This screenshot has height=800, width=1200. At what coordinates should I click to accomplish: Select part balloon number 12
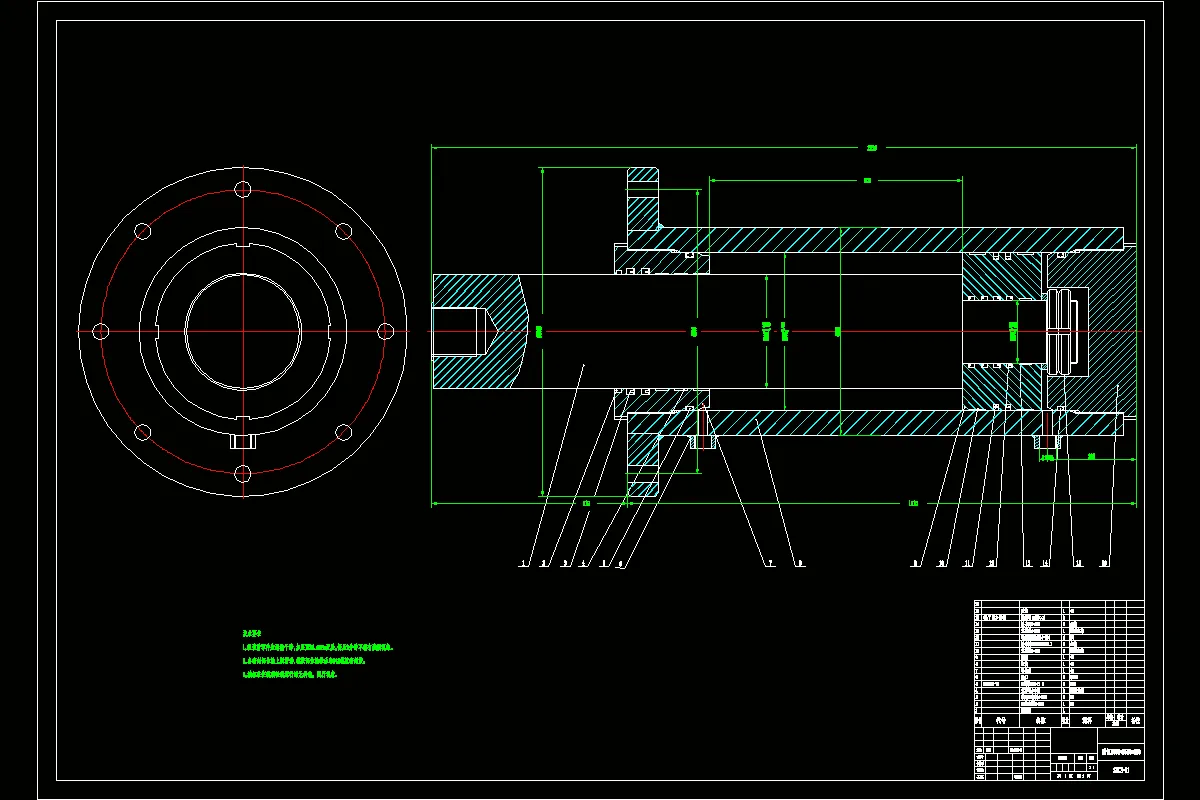pyautogui.click(x=992, y=564)
